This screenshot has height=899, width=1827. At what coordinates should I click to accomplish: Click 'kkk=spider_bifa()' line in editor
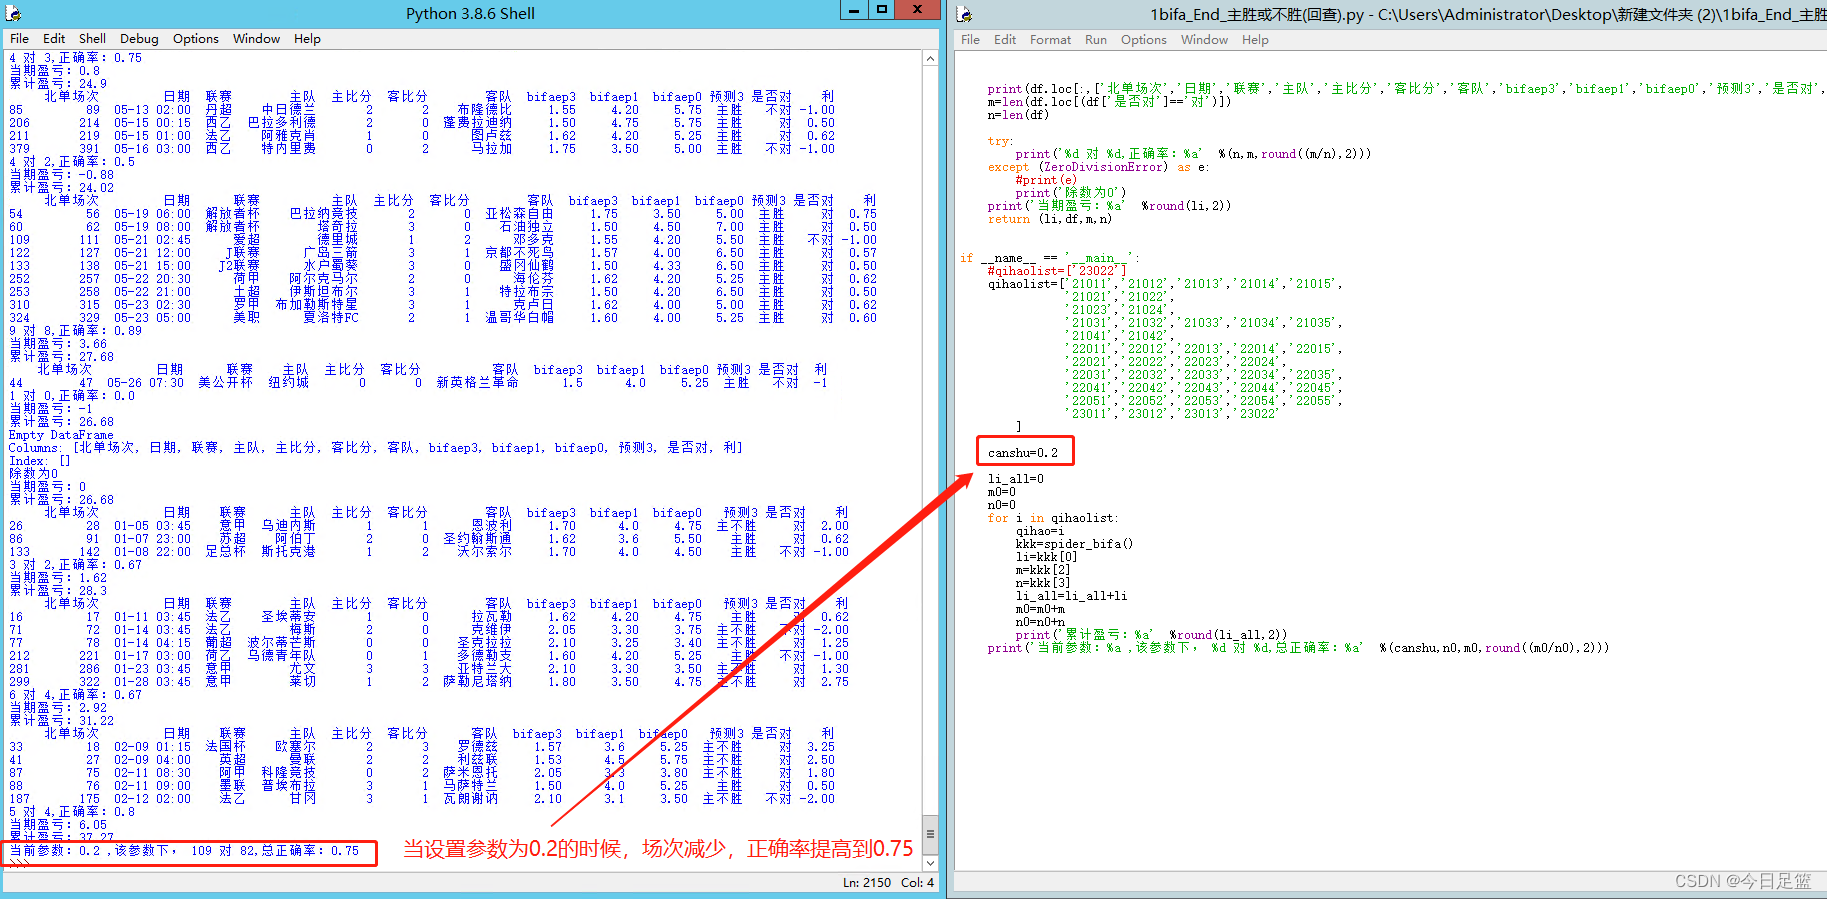[x=1074, y=544]
